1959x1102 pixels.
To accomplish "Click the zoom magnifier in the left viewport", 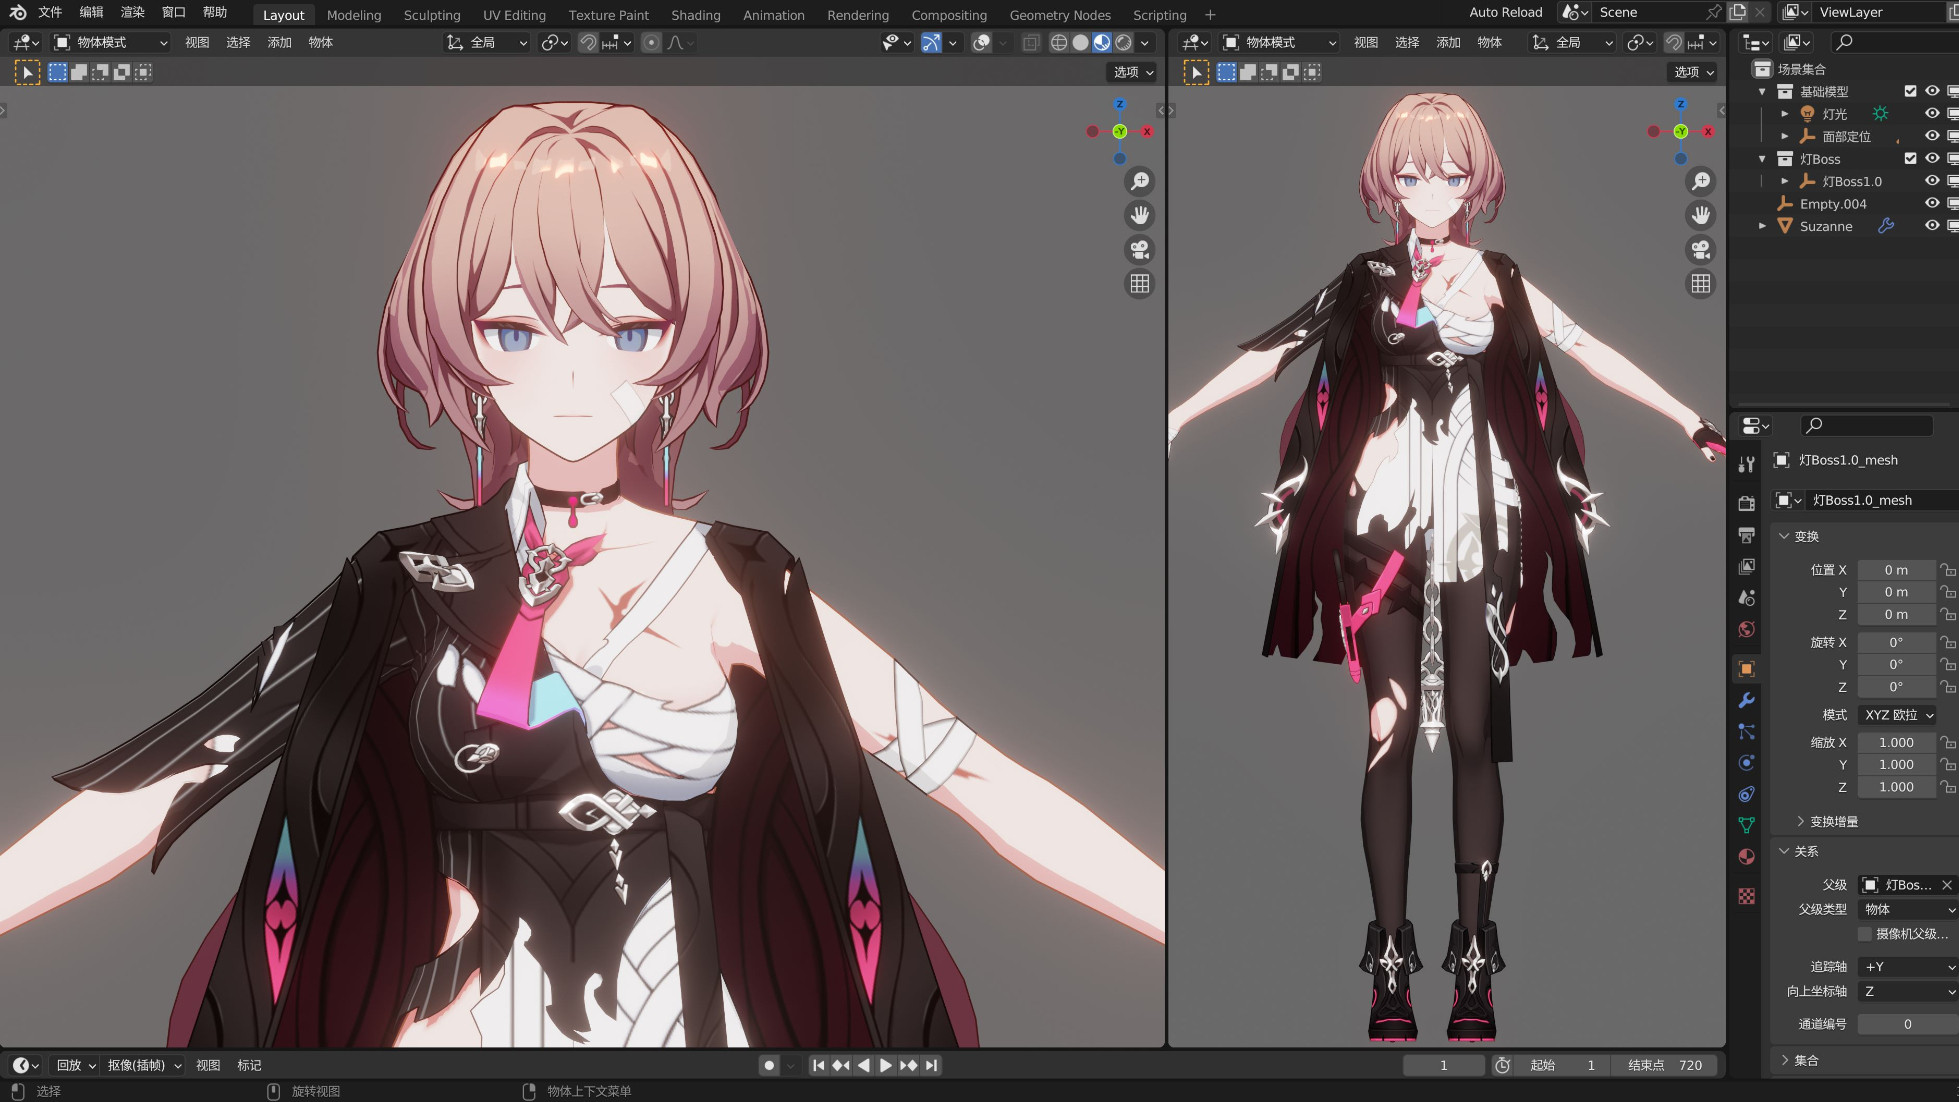I will (x=1139, y=181).
